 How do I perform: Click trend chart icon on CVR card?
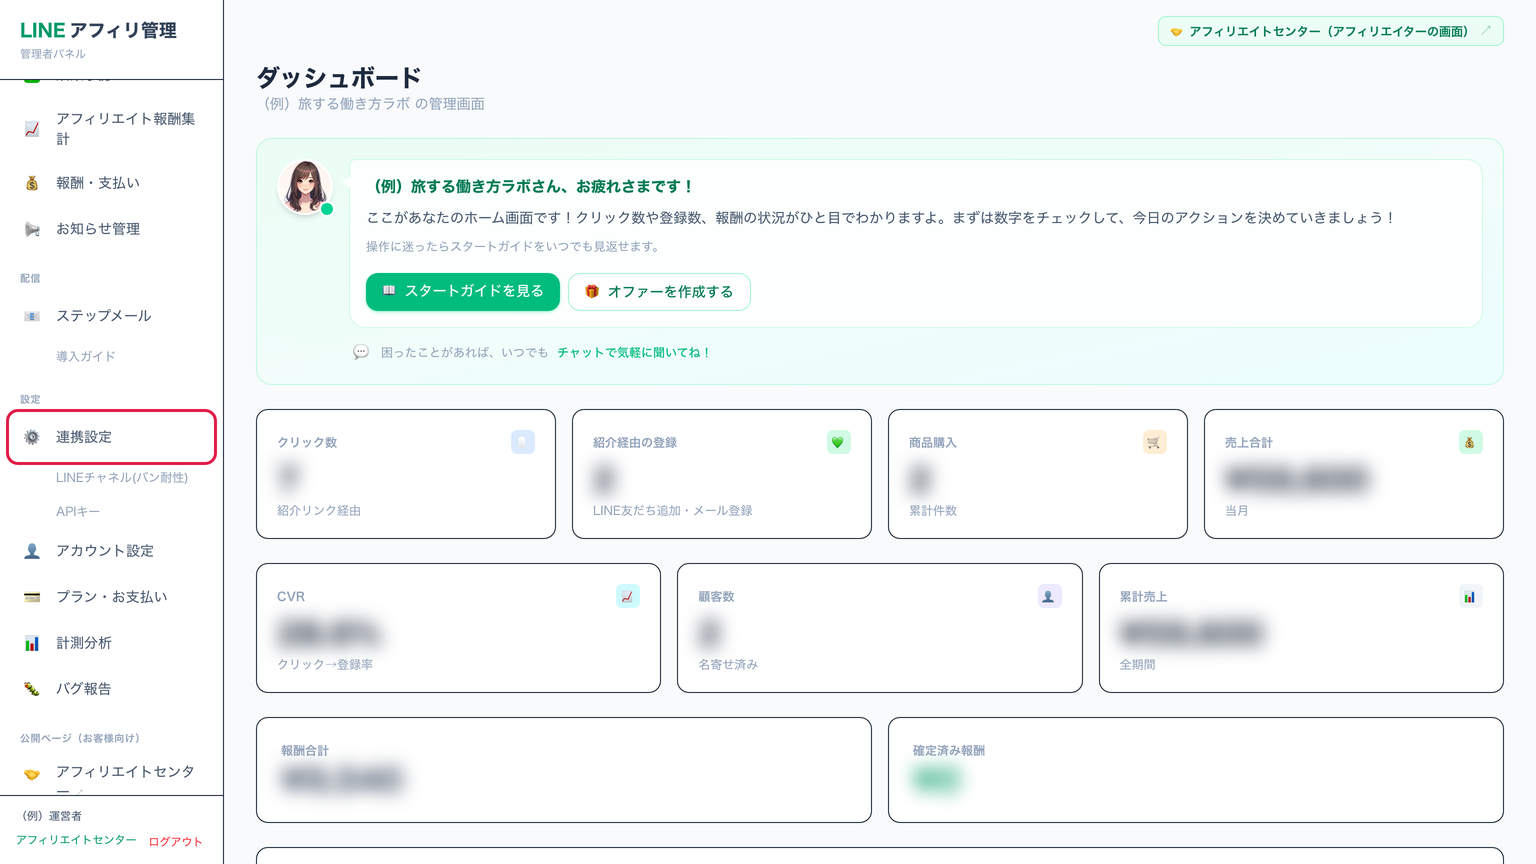pos(627,596)
